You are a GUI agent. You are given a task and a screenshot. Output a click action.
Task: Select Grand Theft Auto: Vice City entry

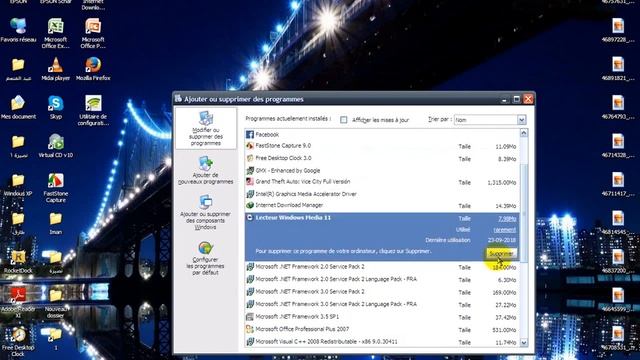point(382,182)
